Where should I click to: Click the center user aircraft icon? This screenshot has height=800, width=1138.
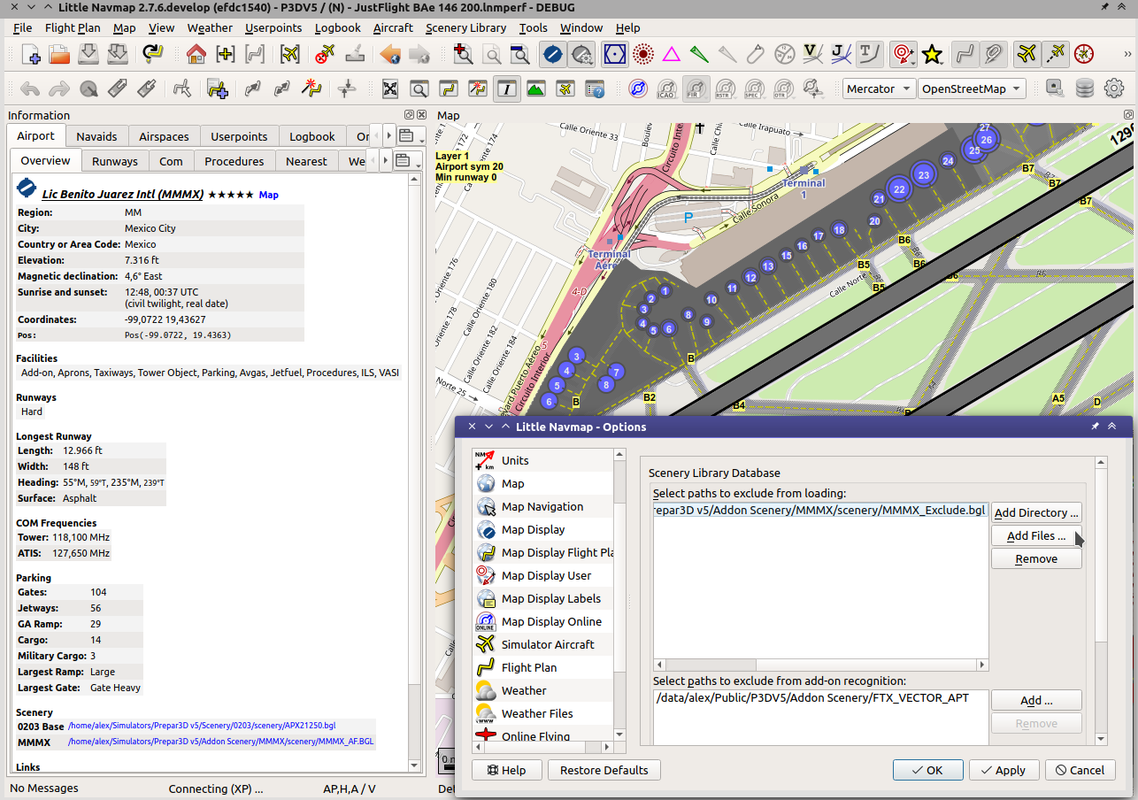coord(290,54)
